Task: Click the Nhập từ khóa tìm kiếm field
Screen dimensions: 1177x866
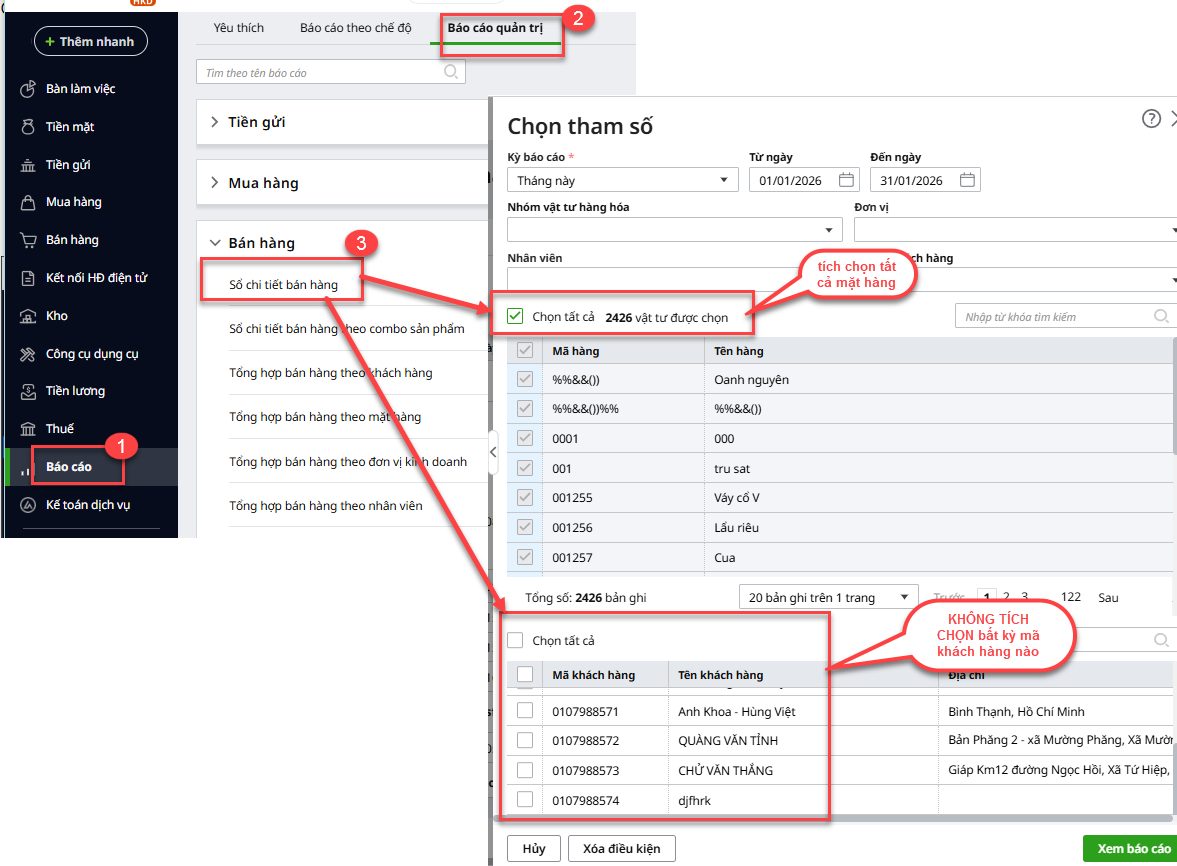Action: point(1055,317)
